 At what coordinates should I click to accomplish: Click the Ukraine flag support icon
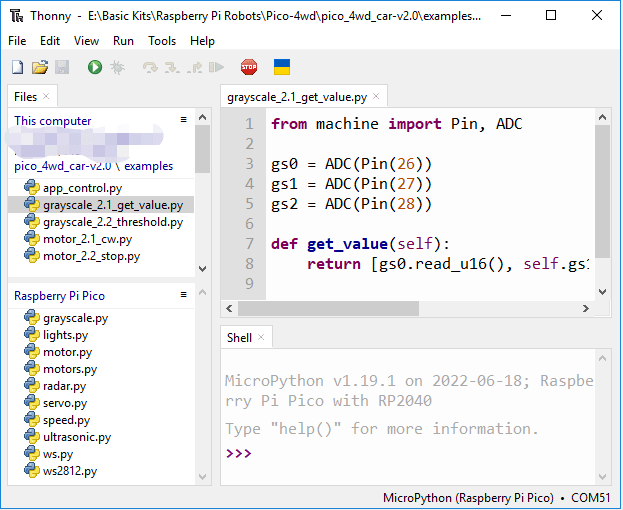click(282, 67)
